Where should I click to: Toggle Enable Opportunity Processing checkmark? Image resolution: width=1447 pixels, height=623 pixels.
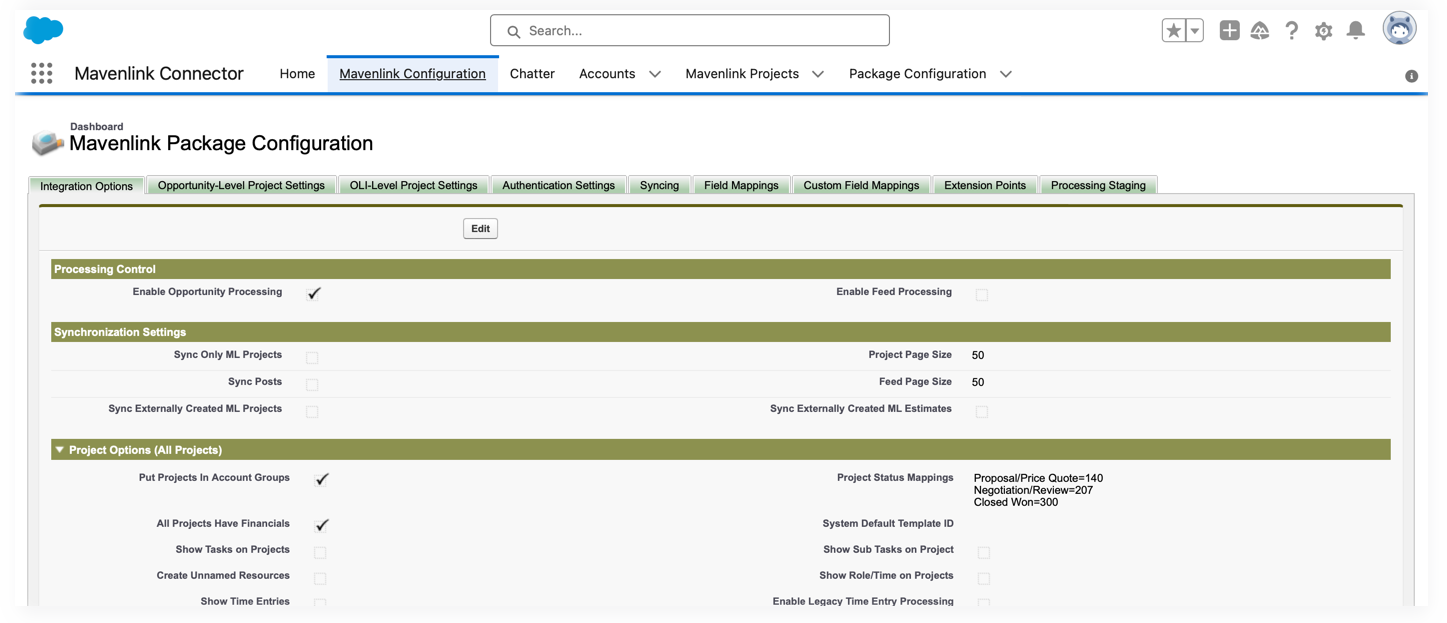(x=314, y=293)
